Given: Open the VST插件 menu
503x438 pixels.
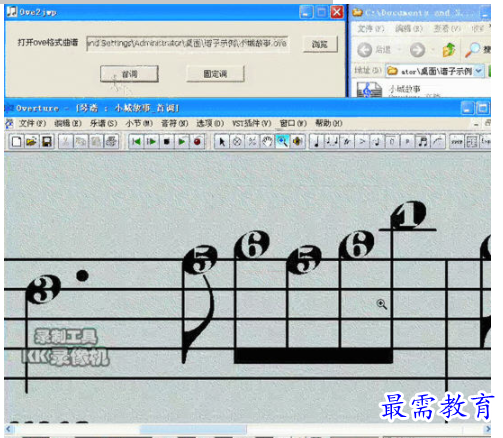Looking at the screenshot, I should (x=252, y=124).
